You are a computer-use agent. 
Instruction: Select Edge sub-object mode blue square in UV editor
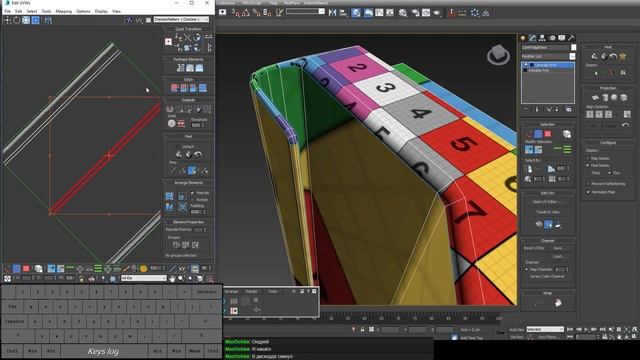16,268
